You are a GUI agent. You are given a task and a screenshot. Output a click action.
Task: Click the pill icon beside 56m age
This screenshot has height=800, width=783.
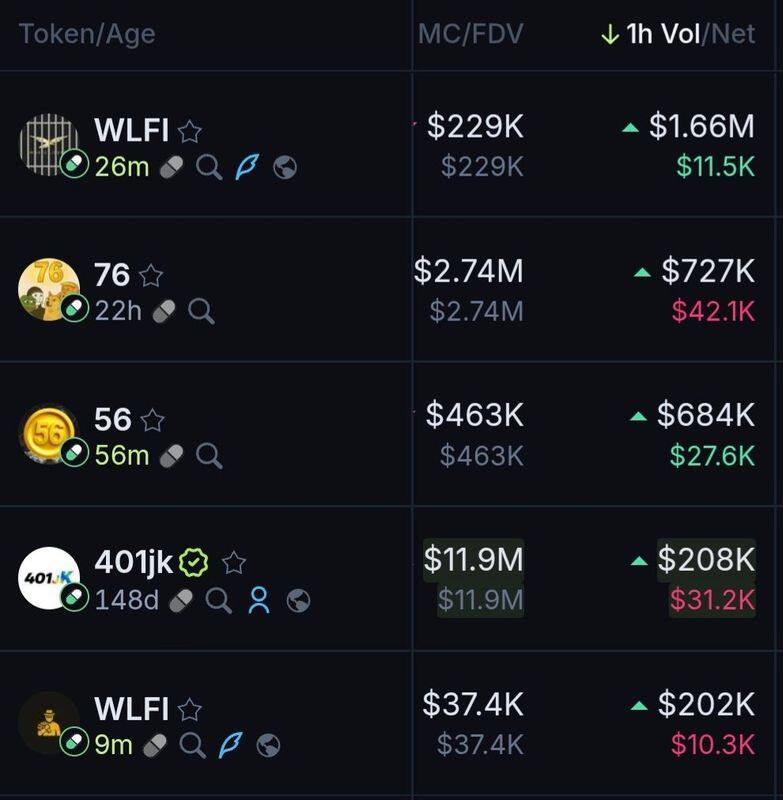171,456
